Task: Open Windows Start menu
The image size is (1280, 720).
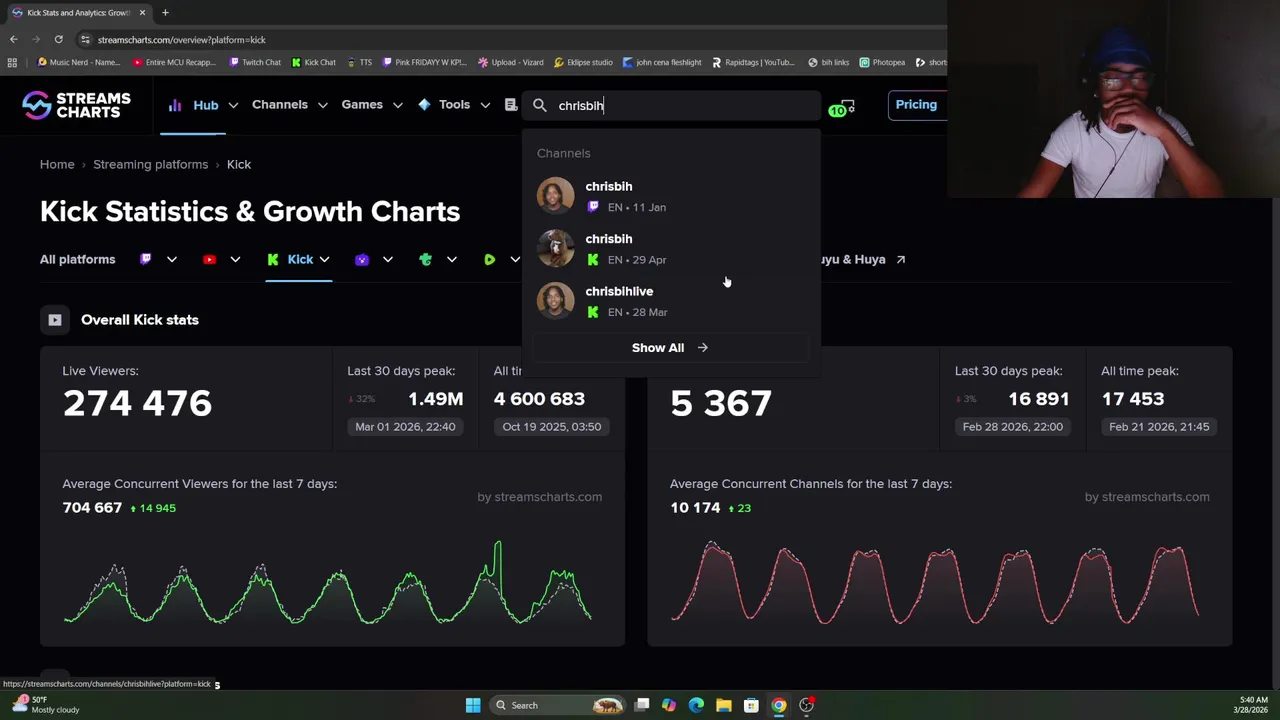Action: 473,705
